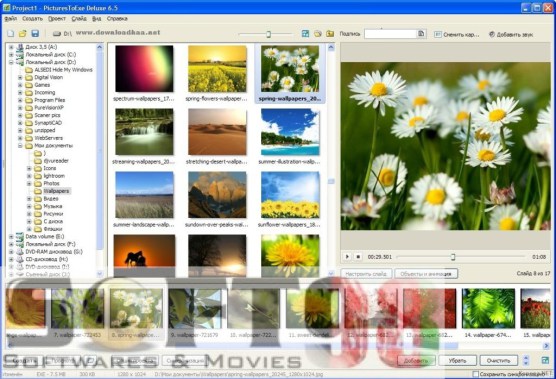Click the folder-with-arrow icon left of Подпись

click(330, 34)
